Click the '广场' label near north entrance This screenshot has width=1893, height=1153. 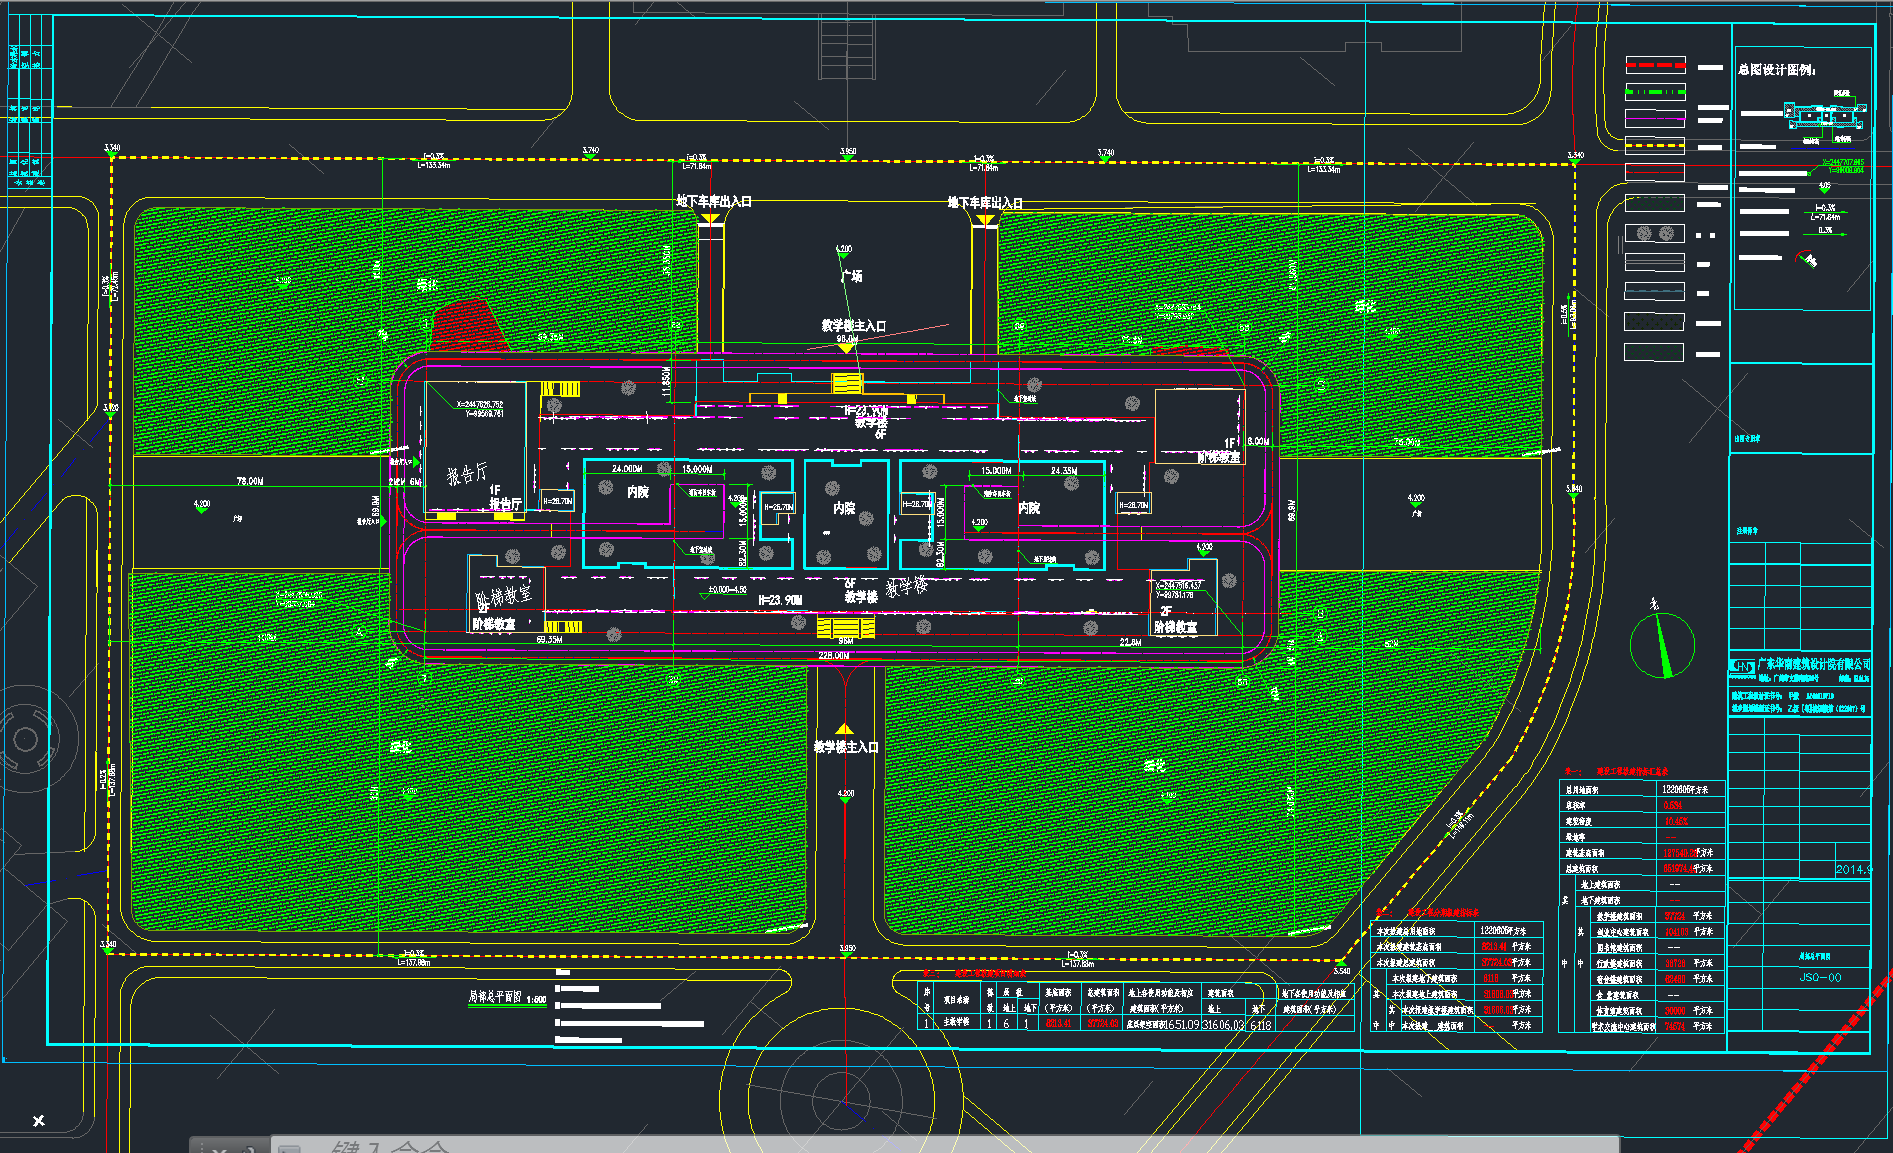coord(852,276)
